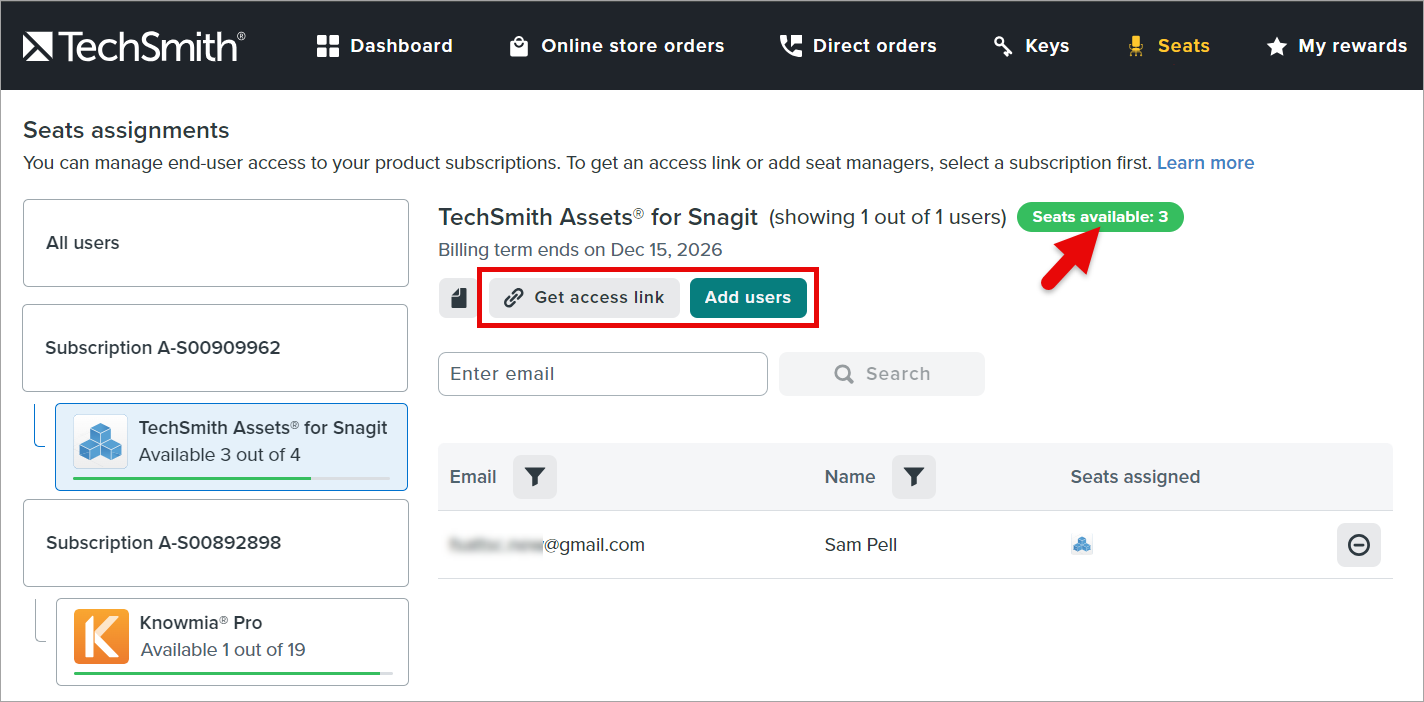Screen dimensions: 1424x702
Task: Click the Dashboard grid icon
Action: (x=328, y=46)
